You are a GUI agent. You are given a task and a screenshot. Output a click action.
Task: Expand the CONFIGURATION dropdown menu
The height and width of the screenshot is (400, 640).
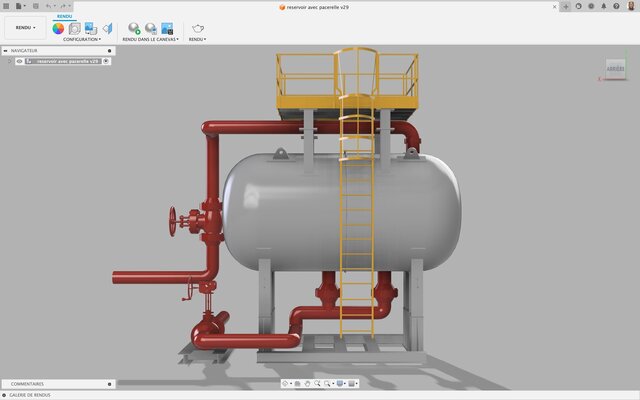[81, 40]
